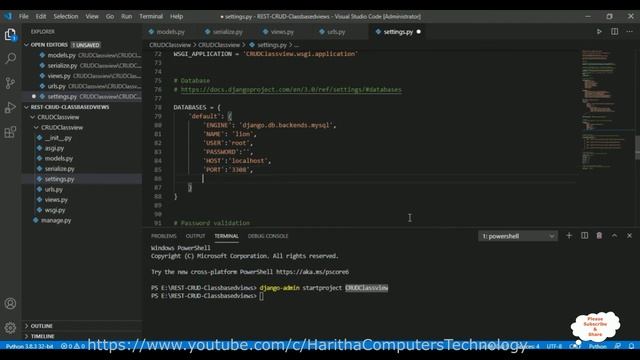The height and width of the screenshot is (360, 640).
Task: Open the Selection menu
Action: [x=66, y=16]
